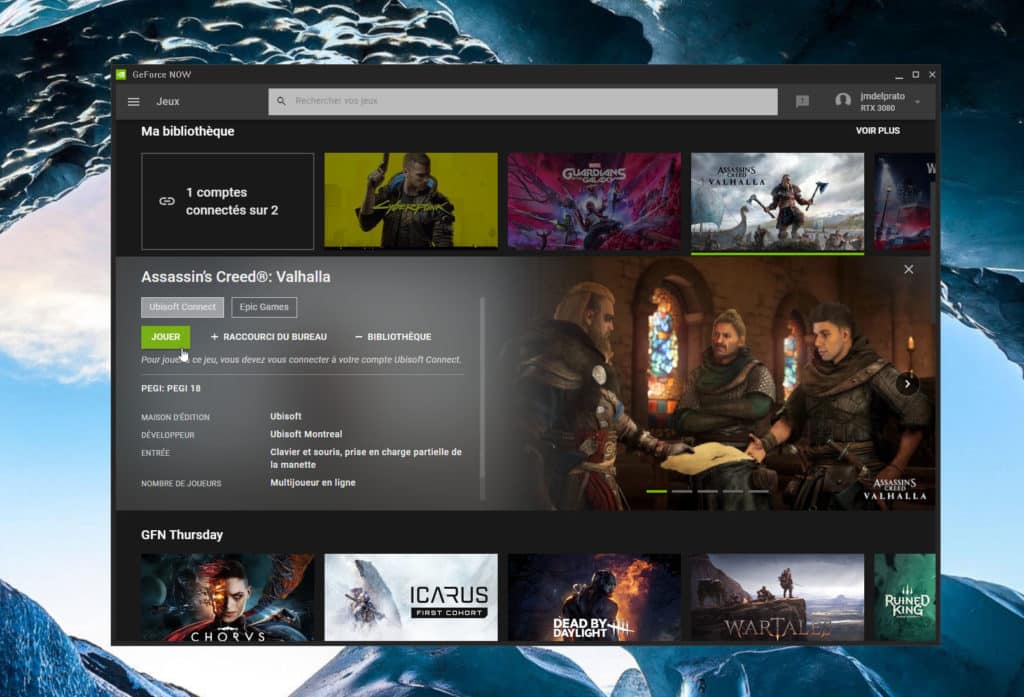Click the 'GFN Thursday' section heading

point(182,534)
